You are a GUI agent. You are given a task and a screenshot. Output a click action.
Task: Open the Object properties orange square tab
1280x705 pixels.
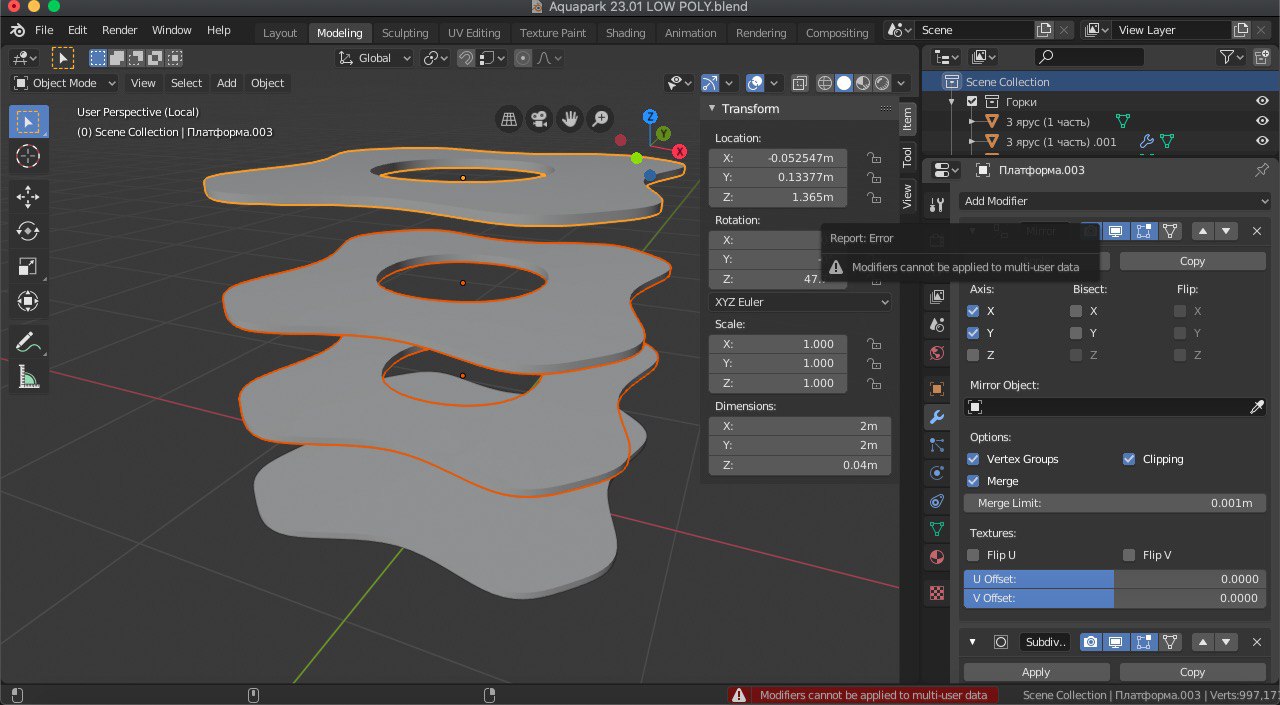(937, 389)
